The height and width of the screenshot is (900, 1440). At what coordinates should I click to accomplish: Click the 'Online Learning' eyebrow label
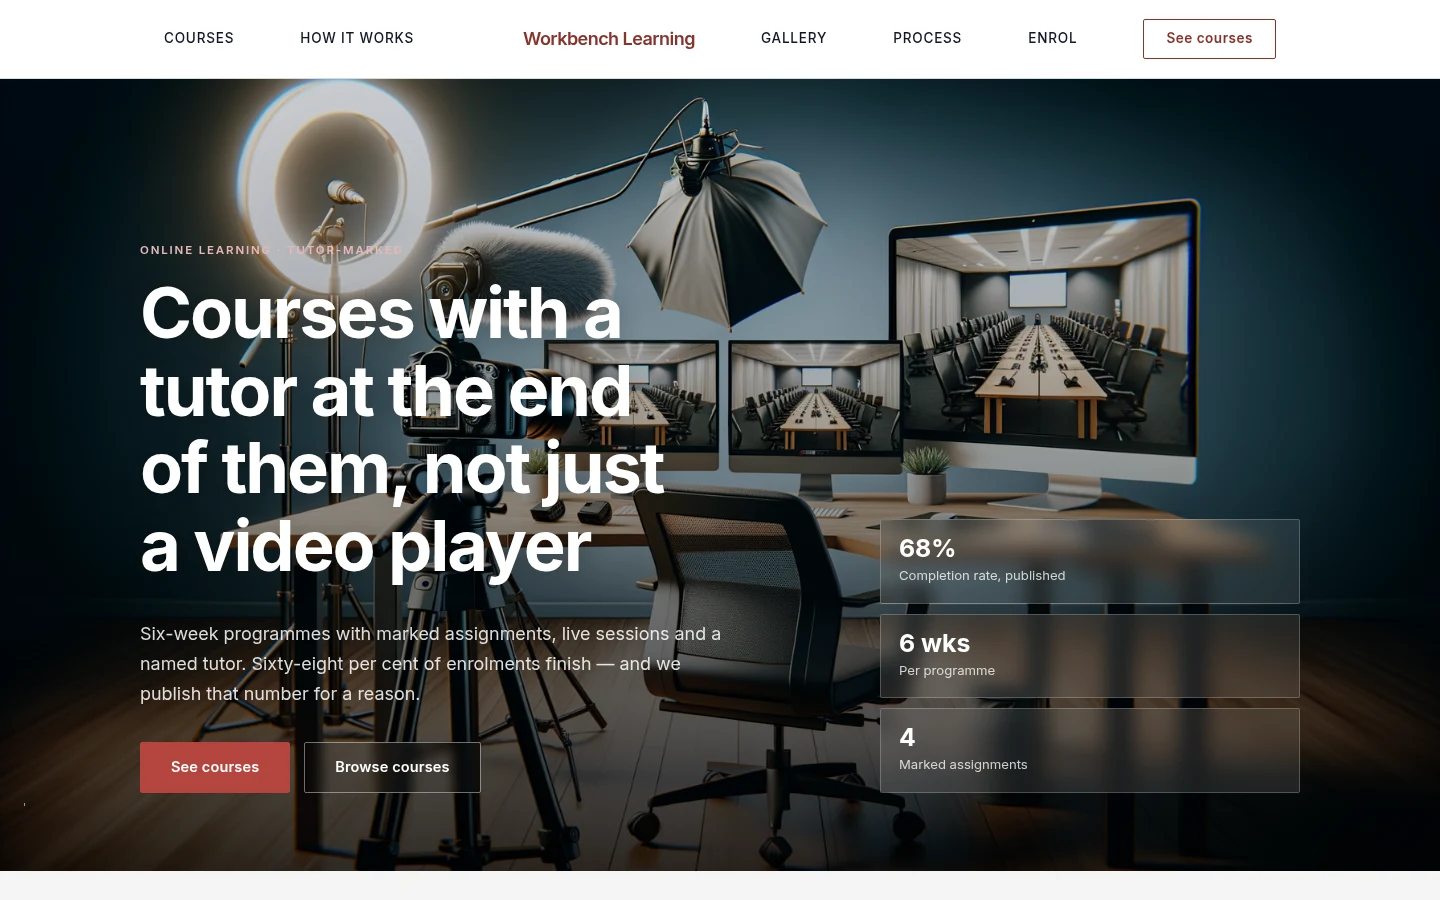point(271,250)
